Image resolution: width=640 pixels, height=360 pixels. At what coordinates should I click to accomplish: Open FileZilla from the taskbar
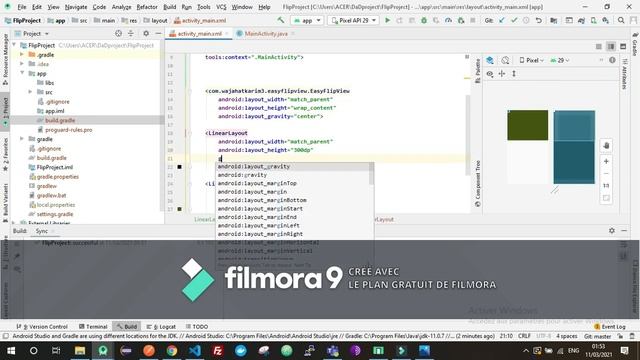[218, 351]
